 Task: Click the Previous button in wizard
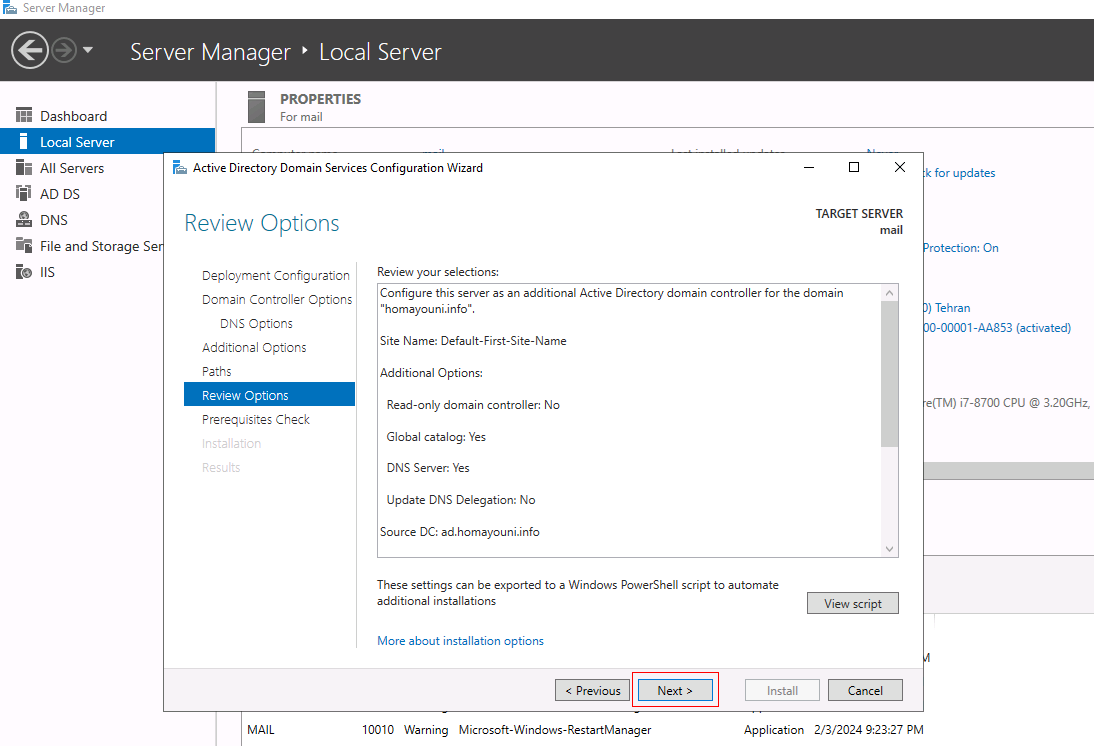(x=592, y=690)
